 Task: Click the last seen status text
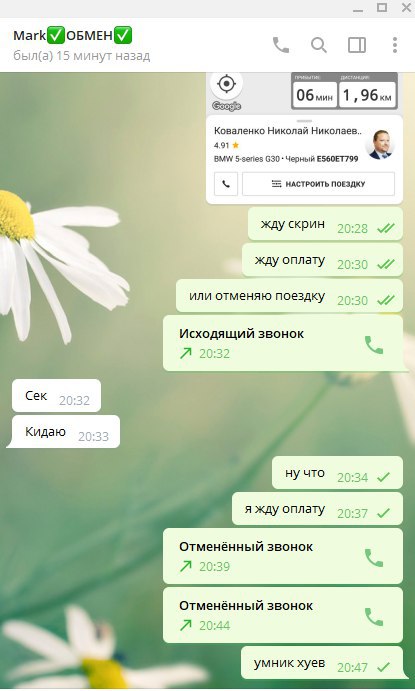[x=82, y=56]
